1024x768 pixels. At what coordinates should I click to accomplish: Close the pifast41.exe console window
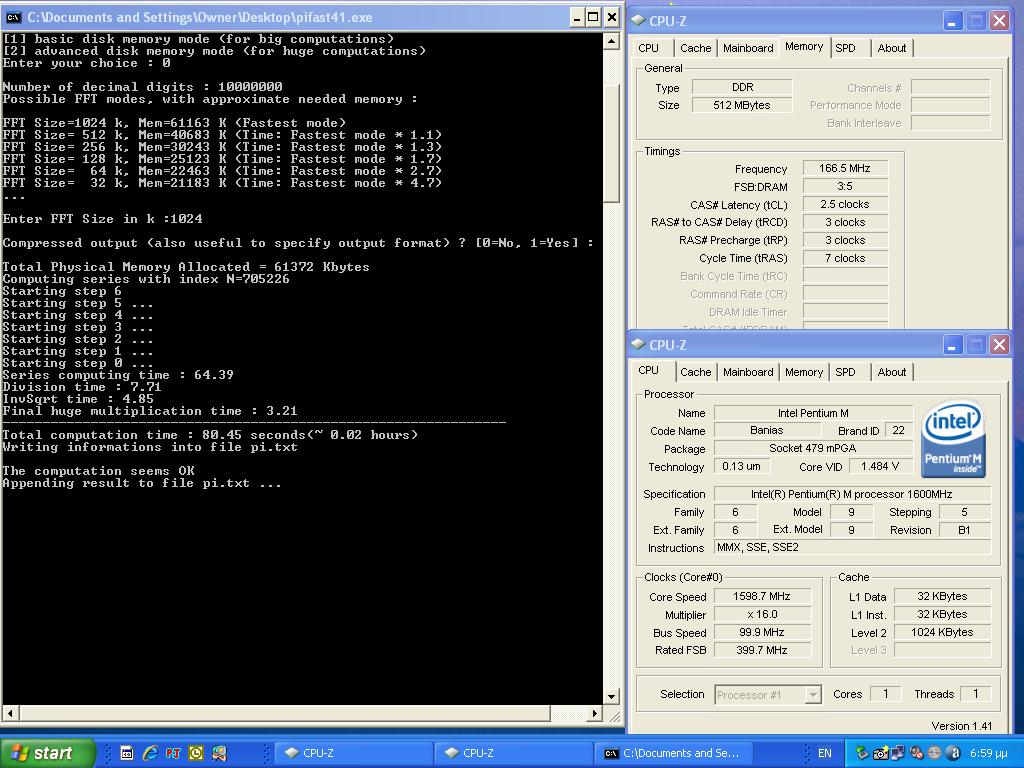[x=611, y=18]
